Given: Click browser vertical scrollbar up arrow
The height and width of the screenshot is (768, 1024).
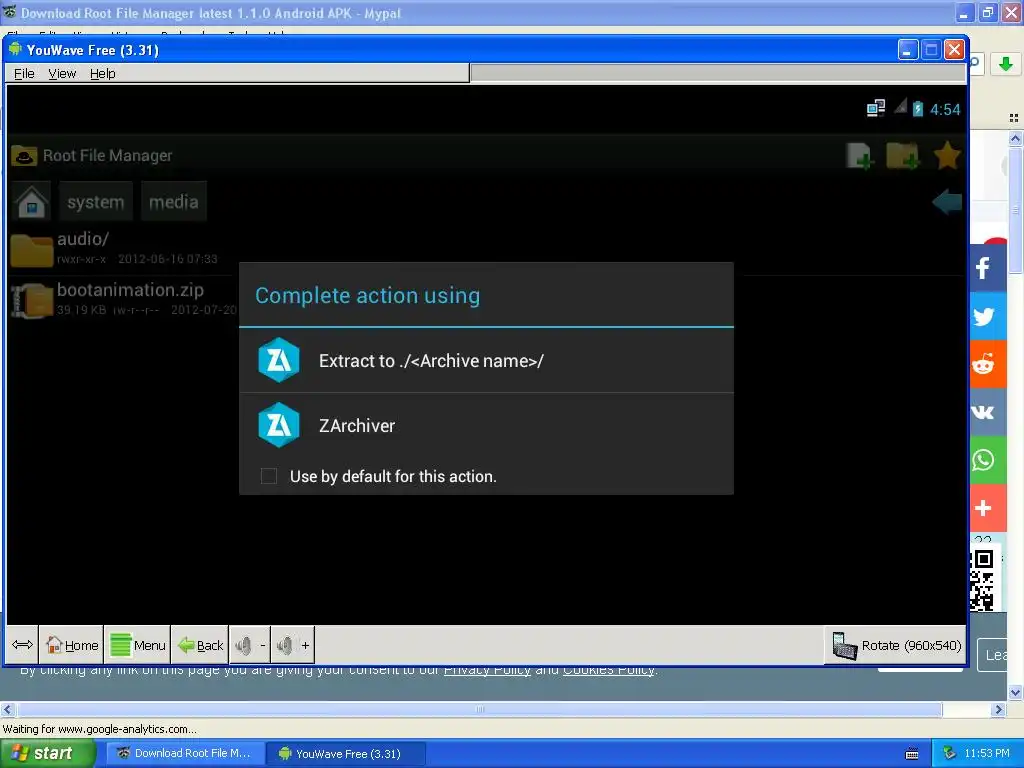Looking at the screenshot, I should point(1015,138).
